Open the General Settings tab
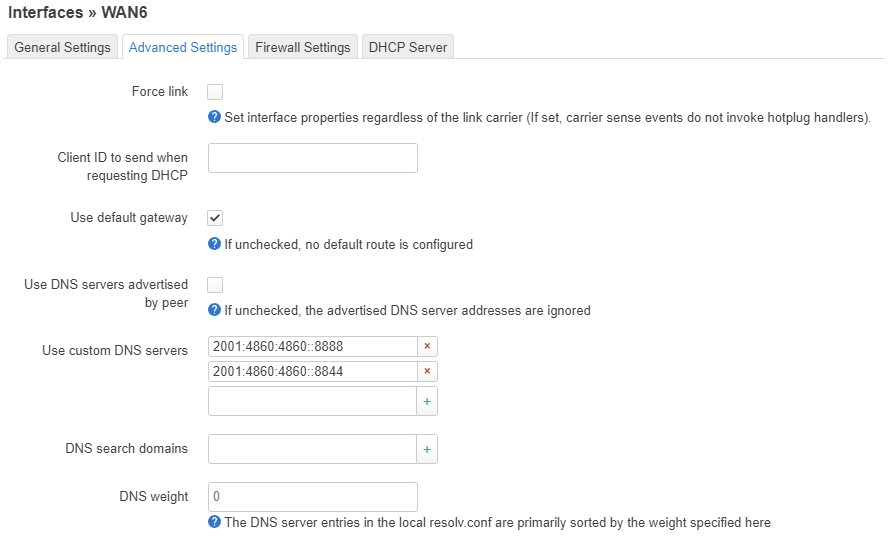The height and width of the screenshot is (540, 891). coord(63,47)
